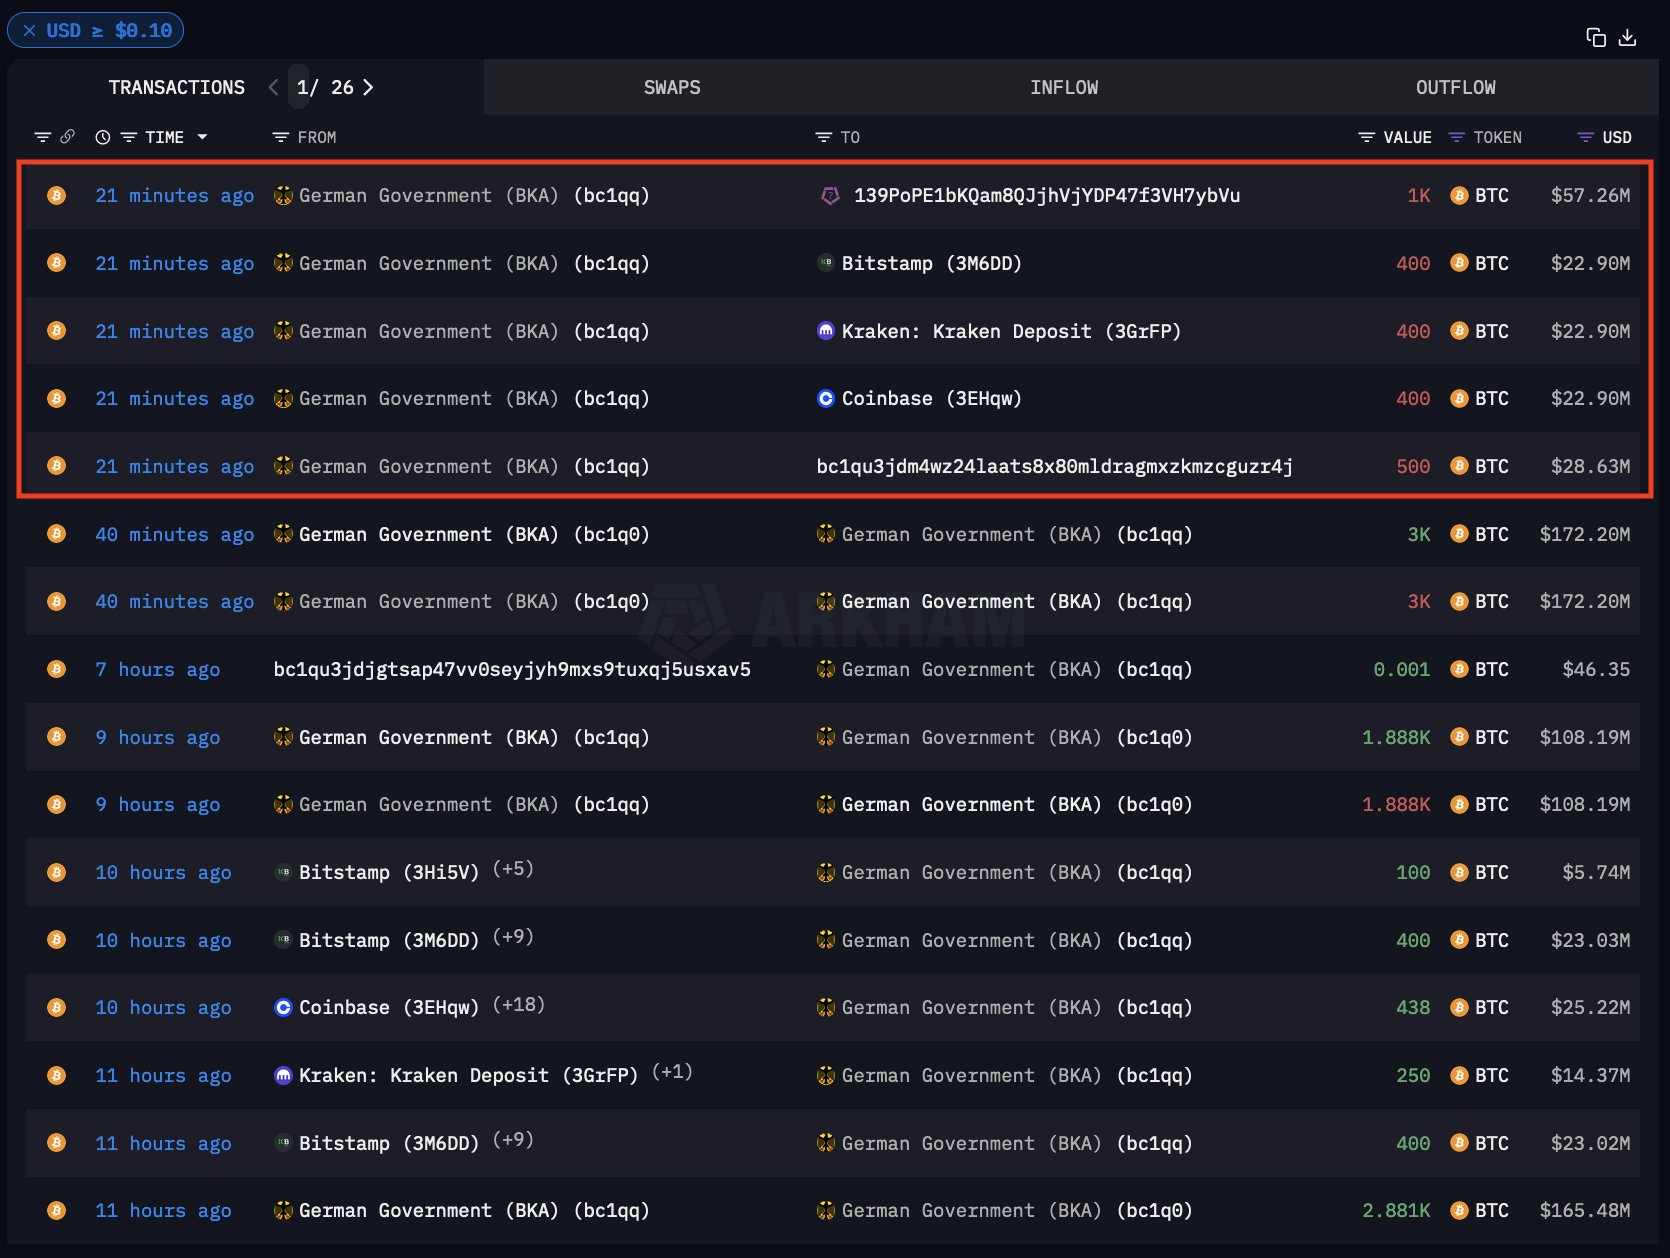The height and width of the screenshot is (1258, 1670).
Task: Click the $46.35 USD amount
Action: pos(1596,670)
